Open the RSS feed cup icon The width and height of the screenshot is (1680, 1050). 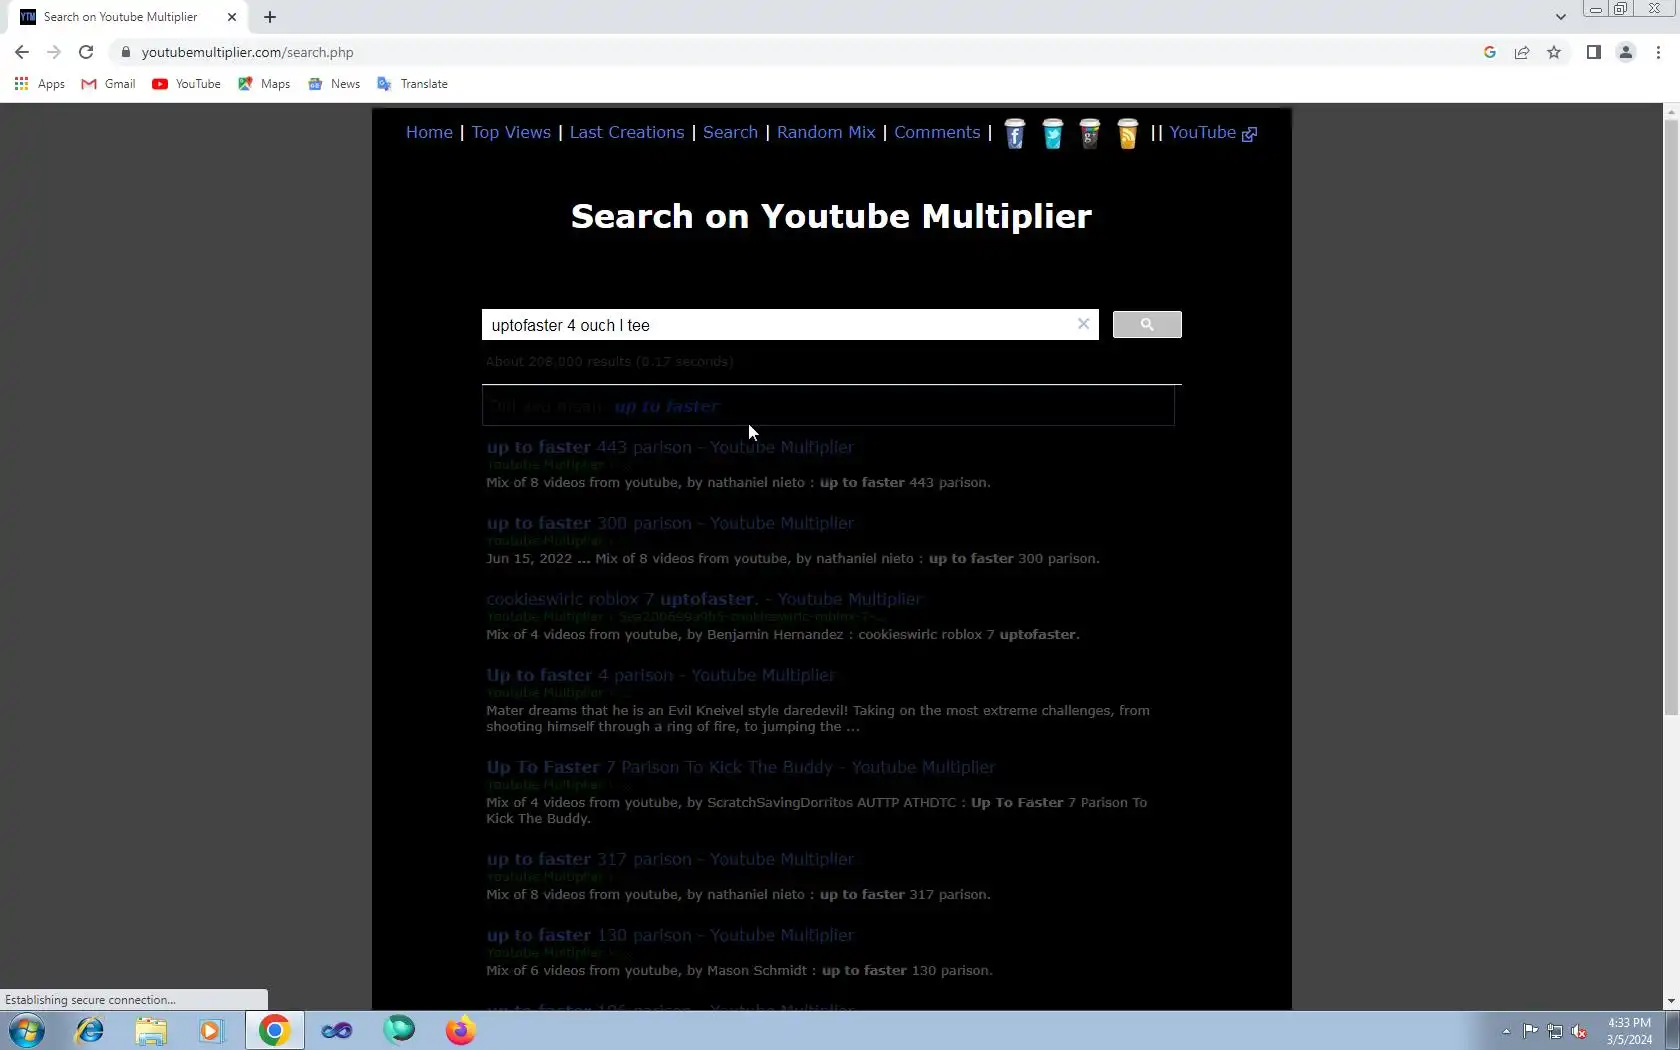tap(1127, 134)
